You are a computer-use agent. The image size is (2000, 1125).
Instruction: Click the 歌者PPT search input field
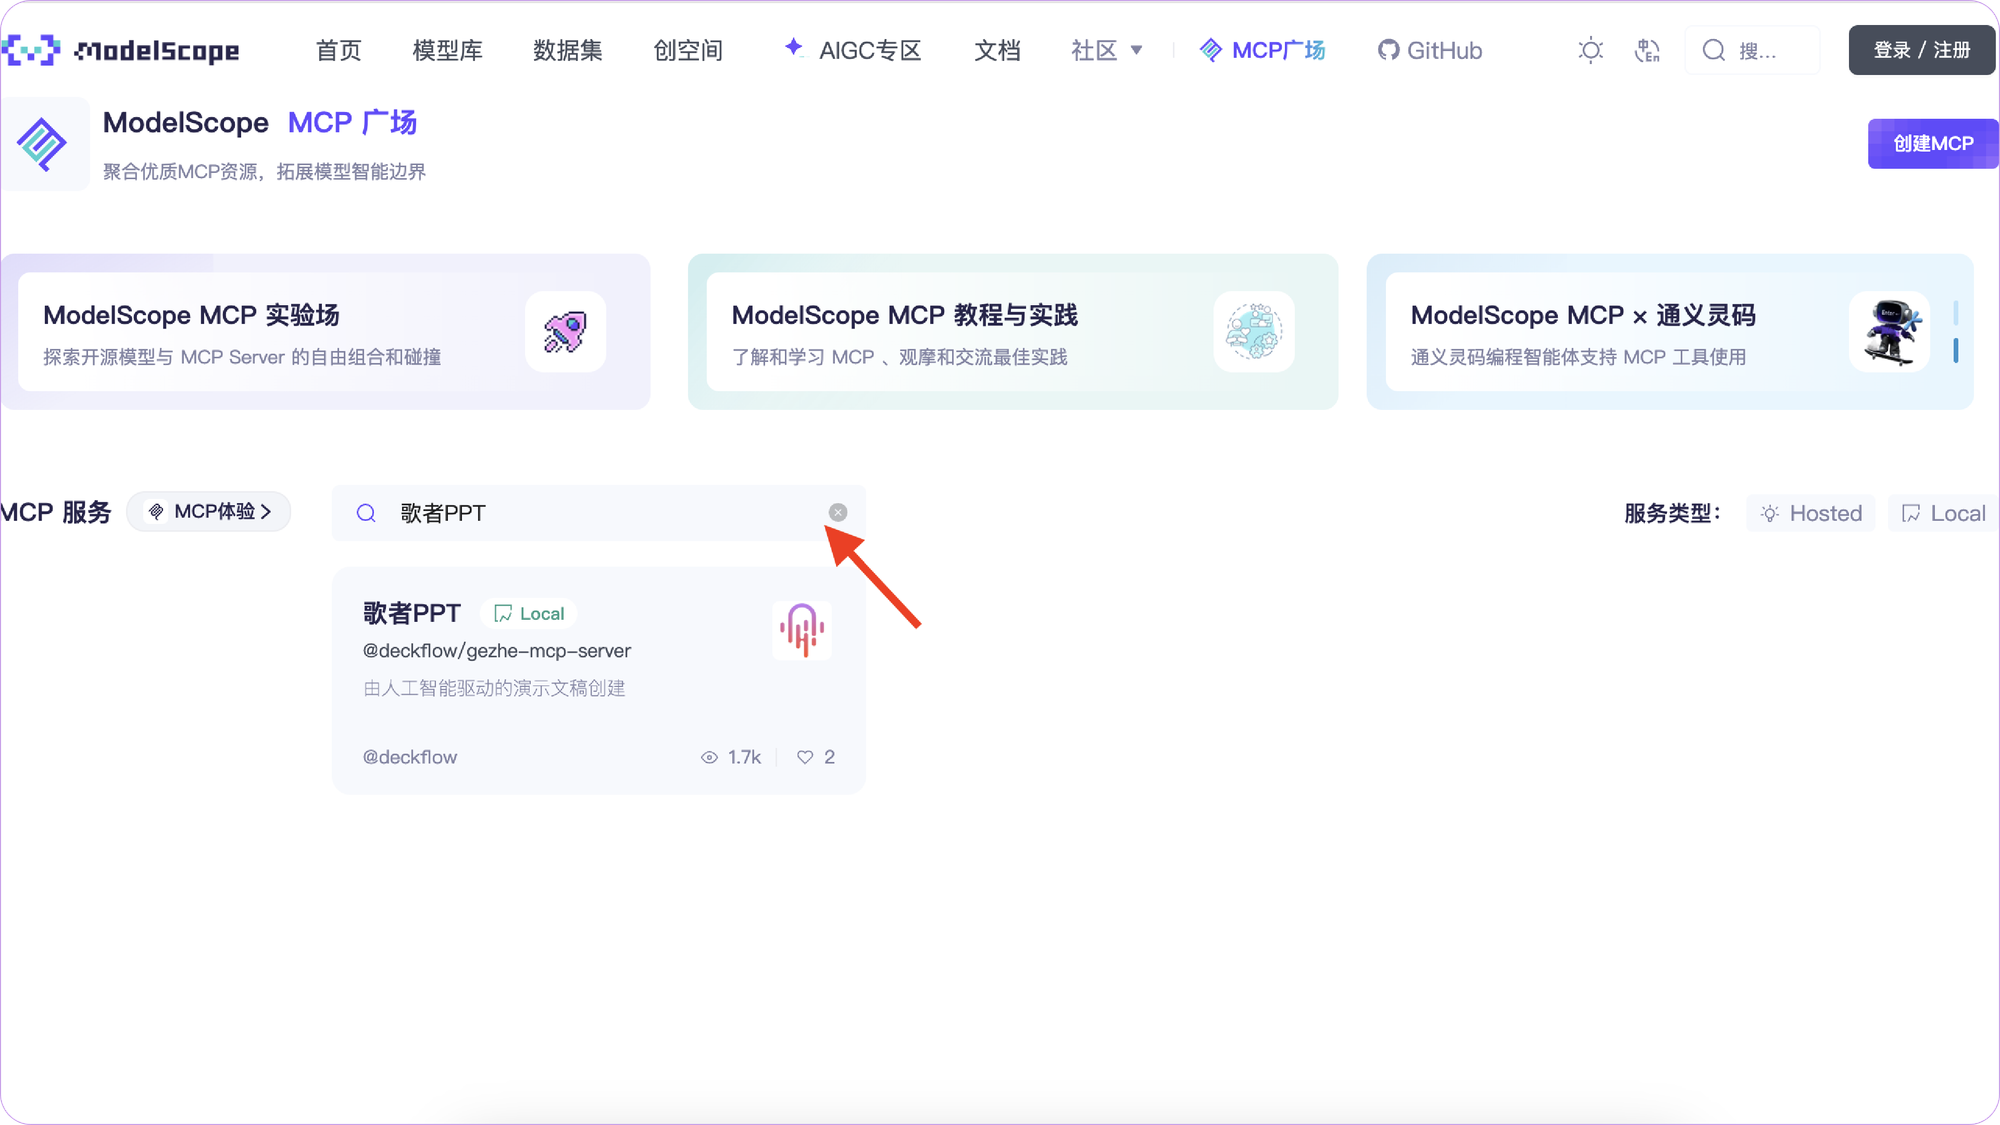coord(598,513)
